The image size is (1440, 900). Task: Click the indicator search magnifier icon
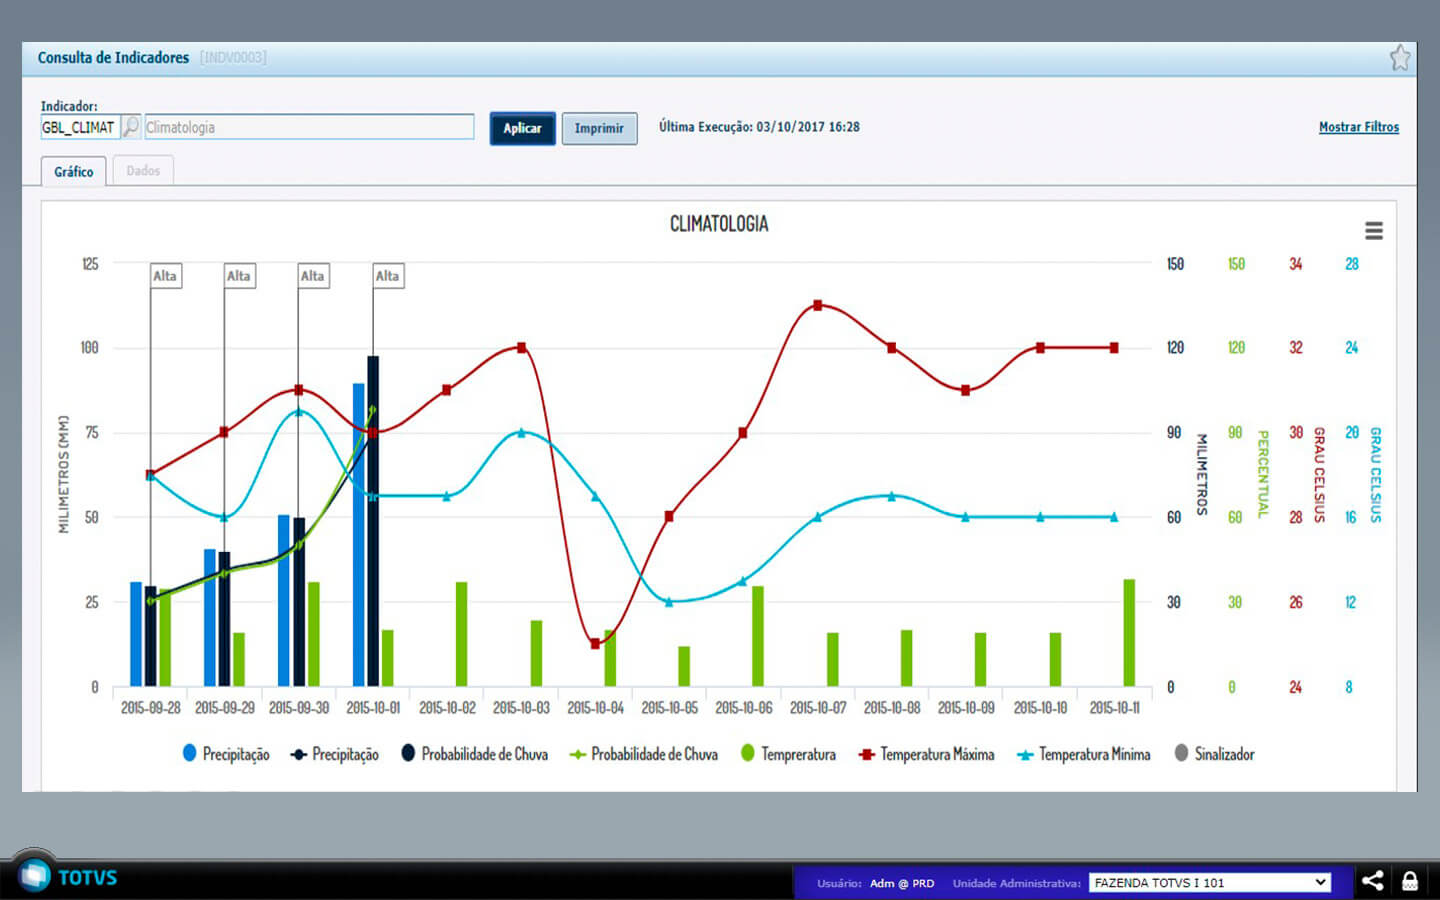[x=131, y=127]
